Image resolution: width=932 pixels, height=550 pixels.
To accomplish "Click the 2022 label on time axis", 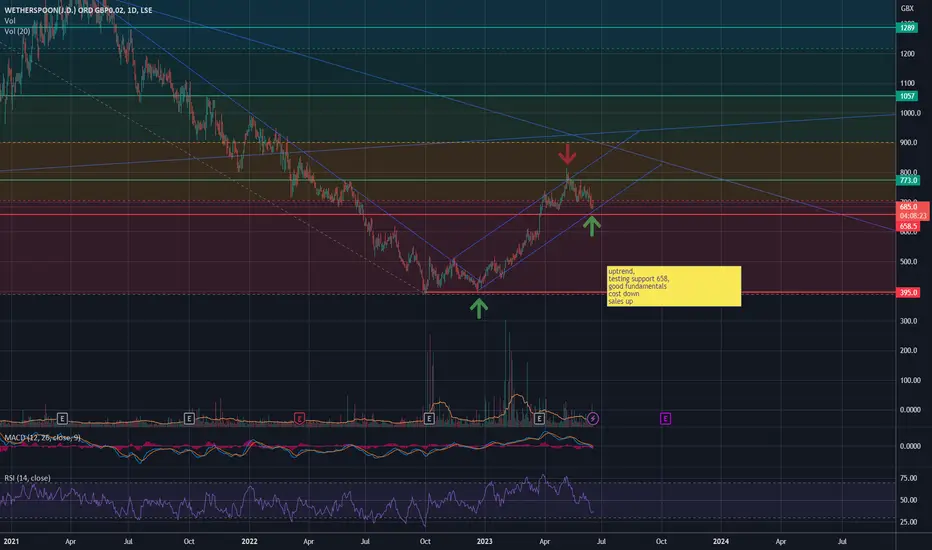I will (x=249, y=541).
